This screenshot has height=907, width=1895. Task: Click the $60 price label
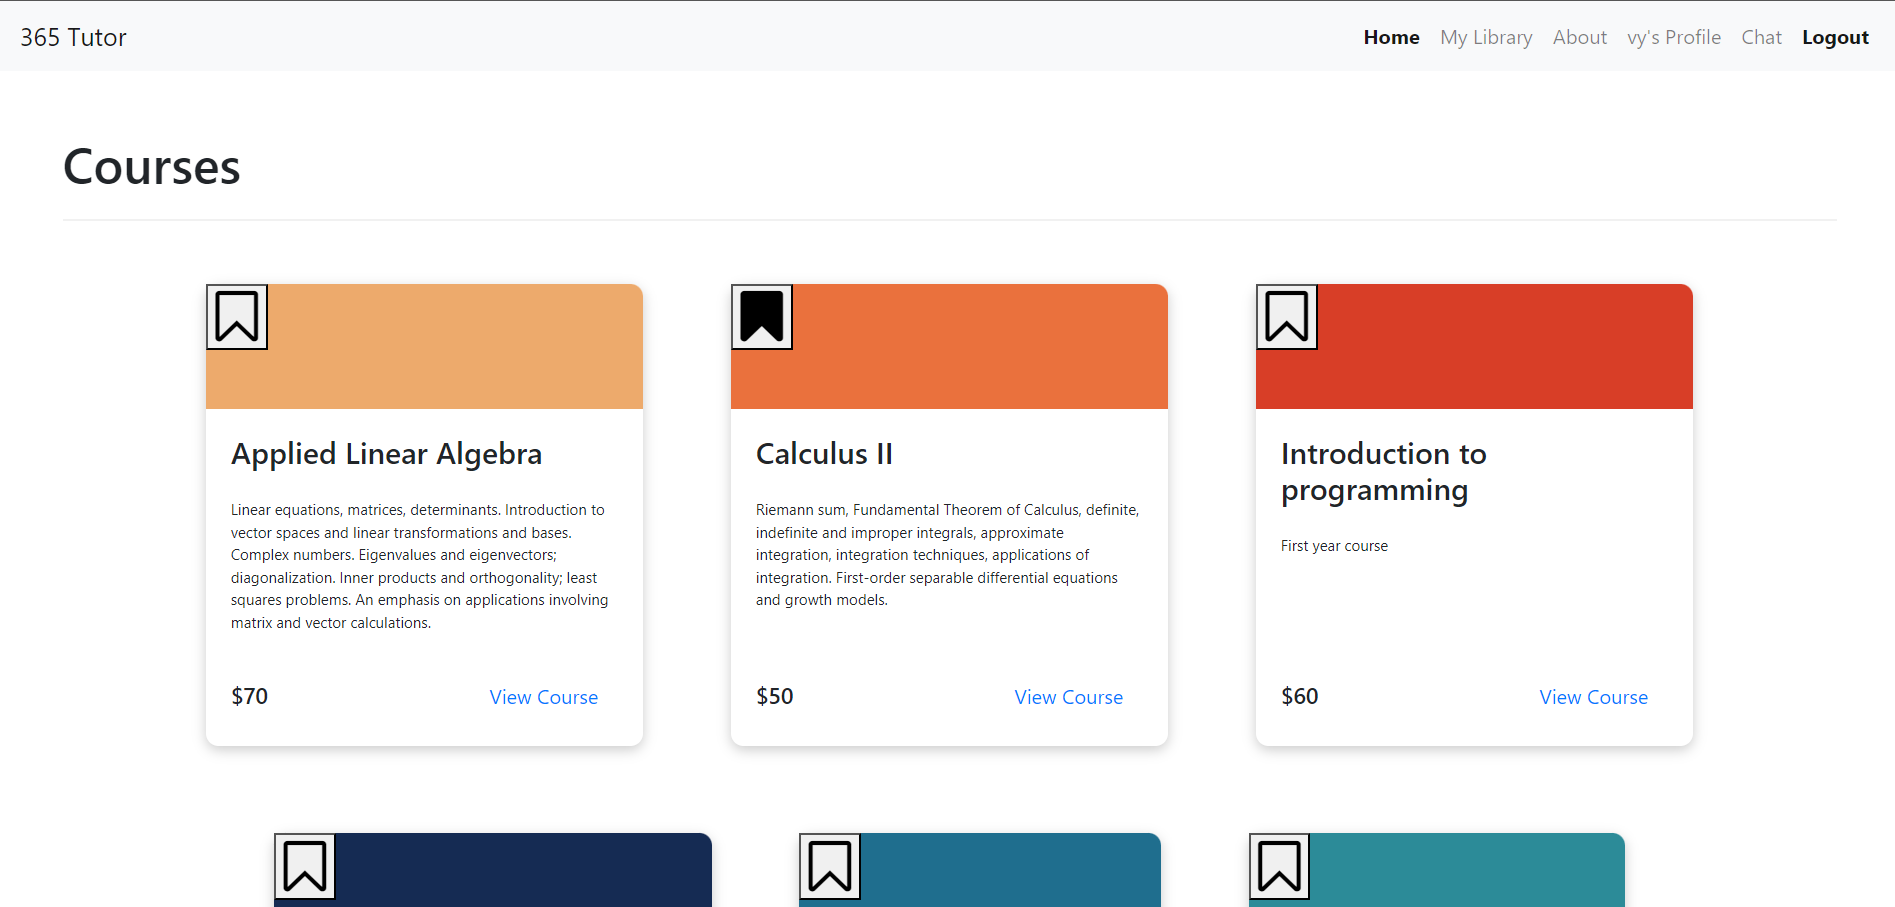1299,696
